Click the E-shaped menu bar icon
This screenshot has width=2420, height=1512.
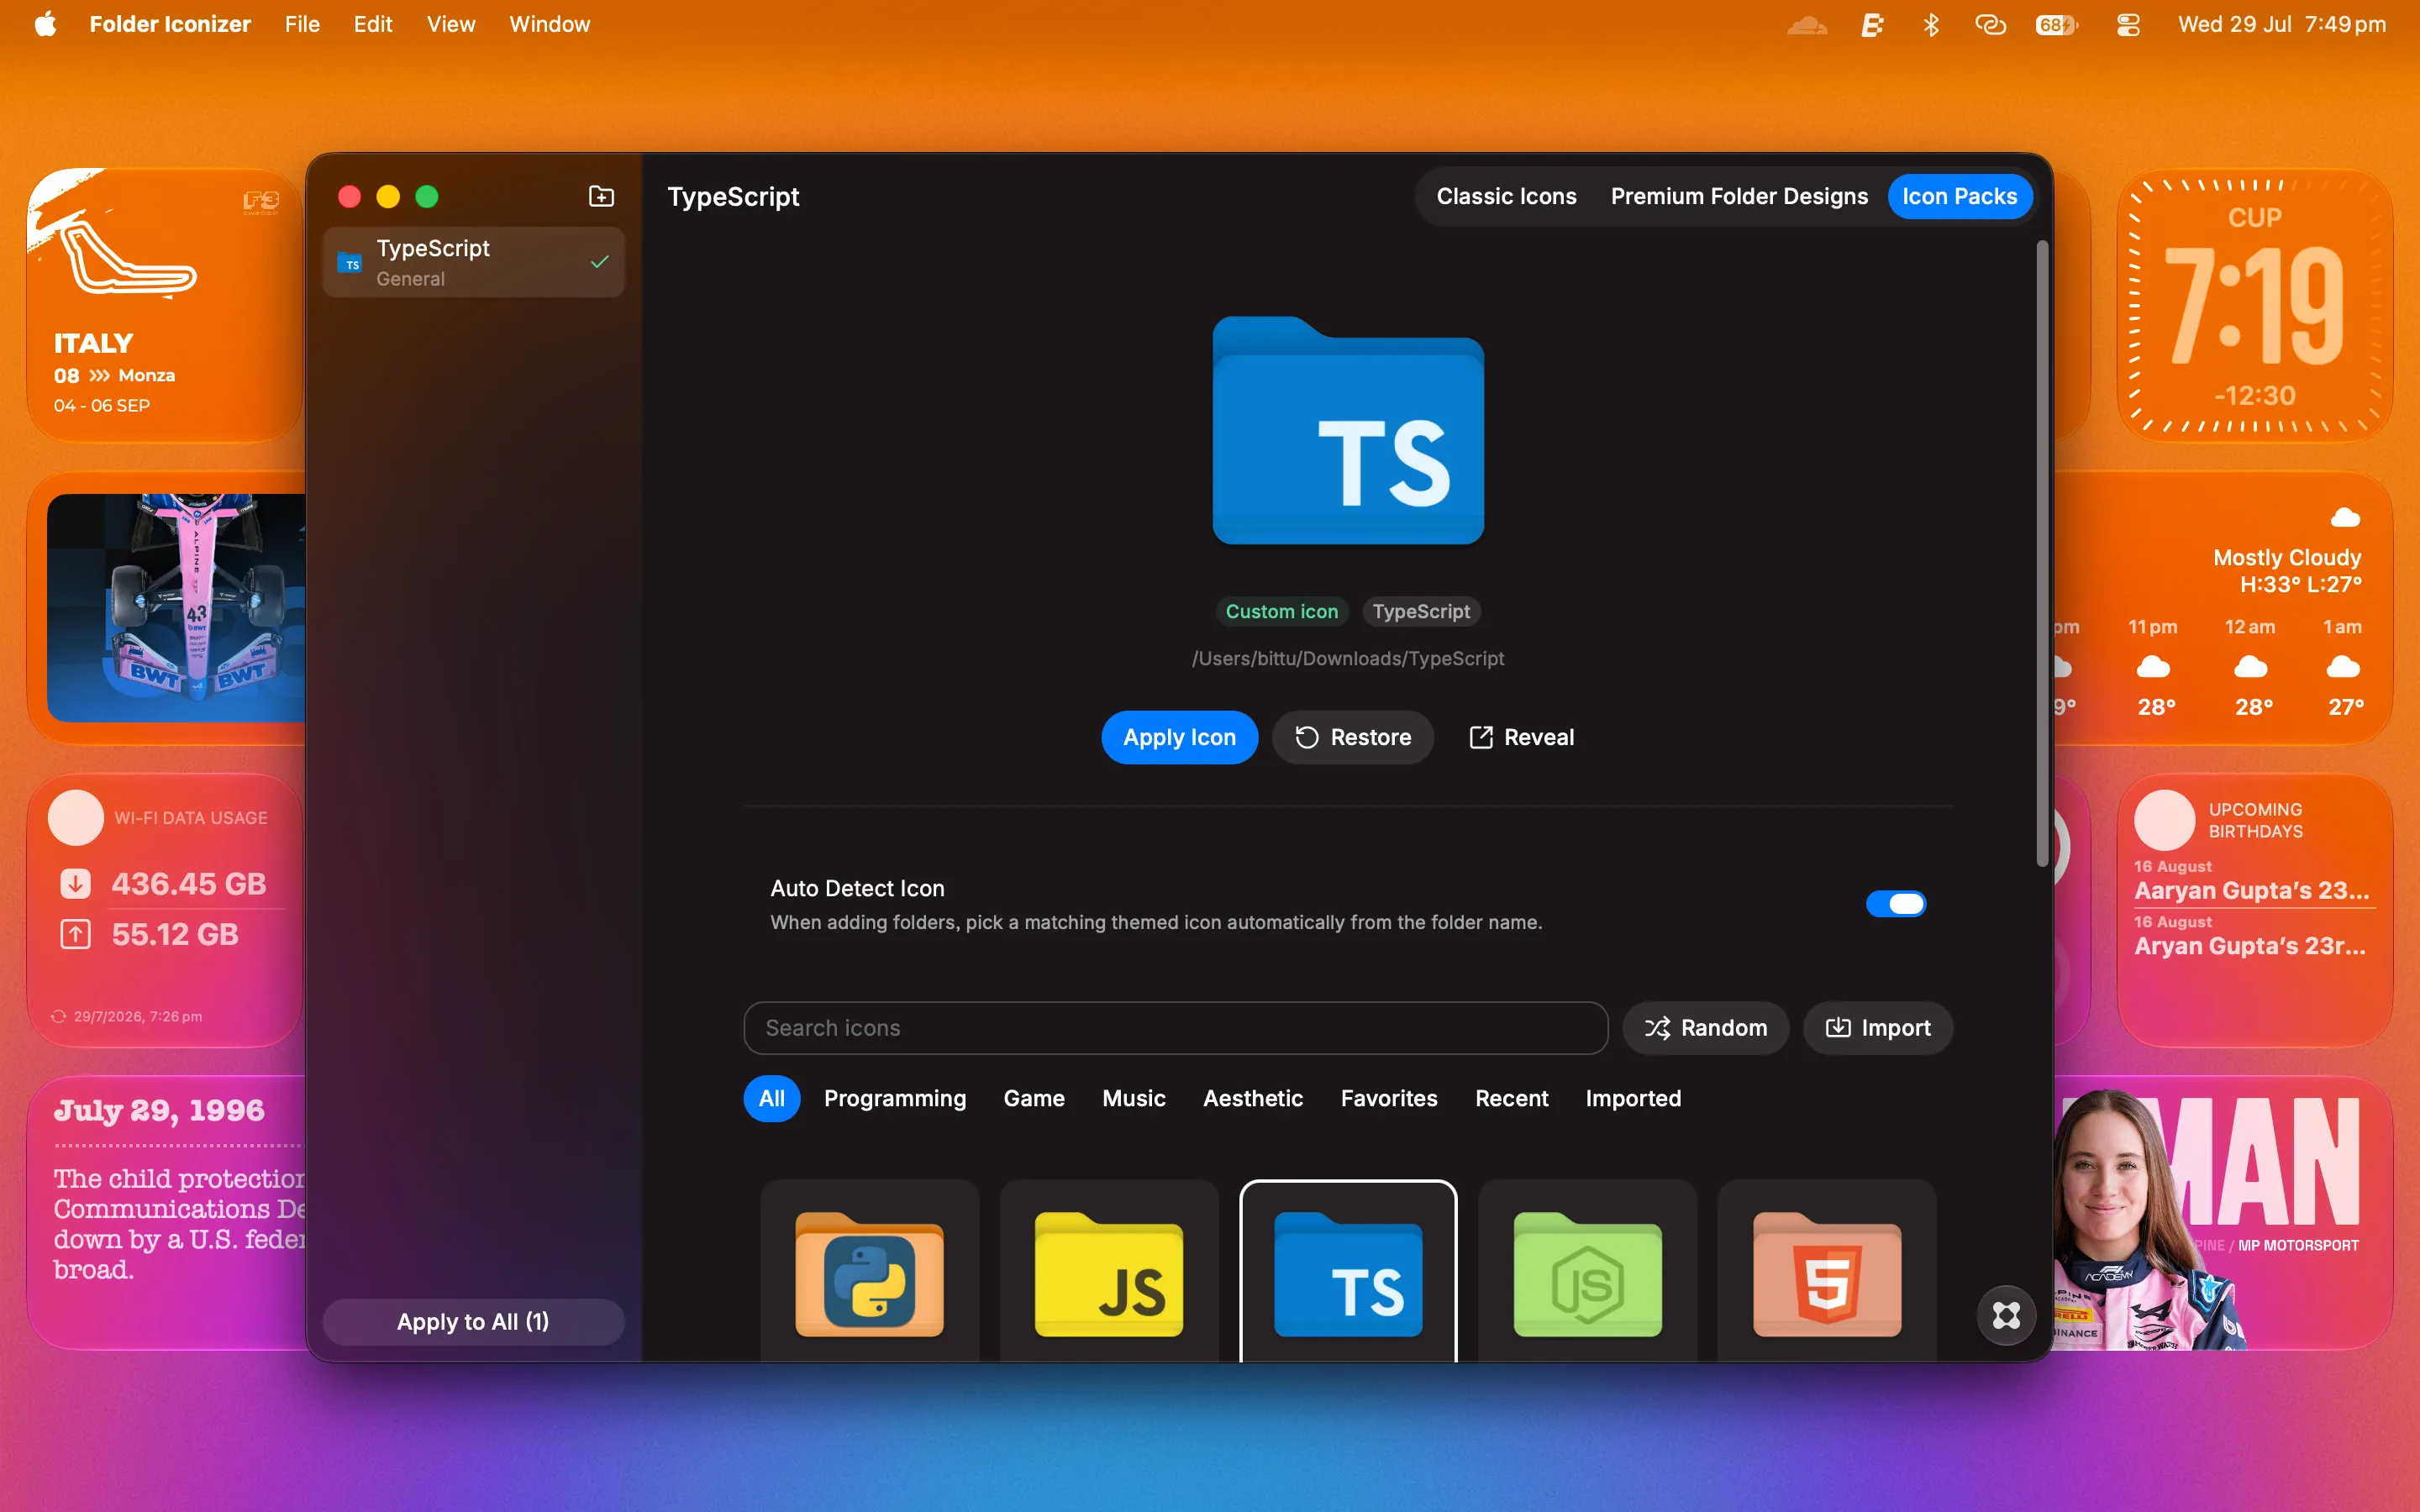tap(1872, 24)
